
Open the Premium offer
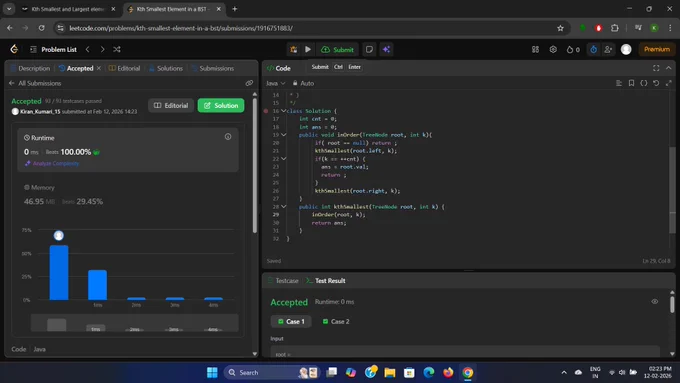[x=657, y=49]
